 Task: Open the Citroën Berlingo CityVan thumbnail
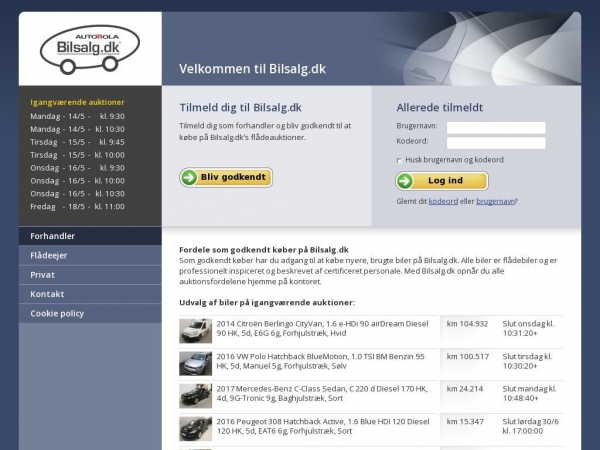196,331
